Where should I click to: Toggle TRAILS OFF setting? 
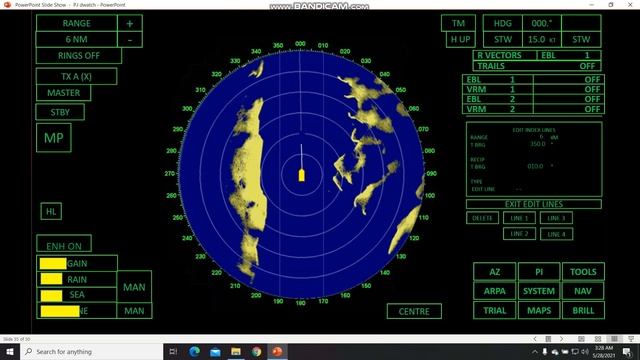537,66
